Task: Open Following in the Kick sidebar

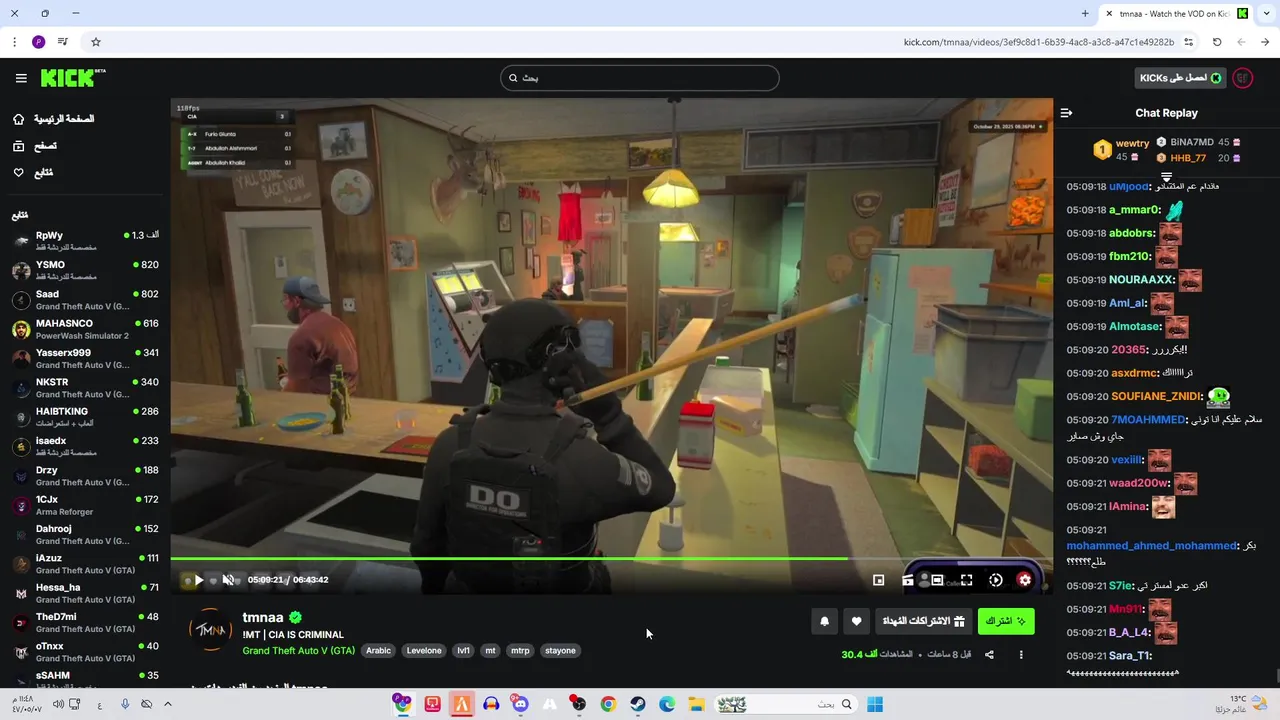Action: (33, 173)
